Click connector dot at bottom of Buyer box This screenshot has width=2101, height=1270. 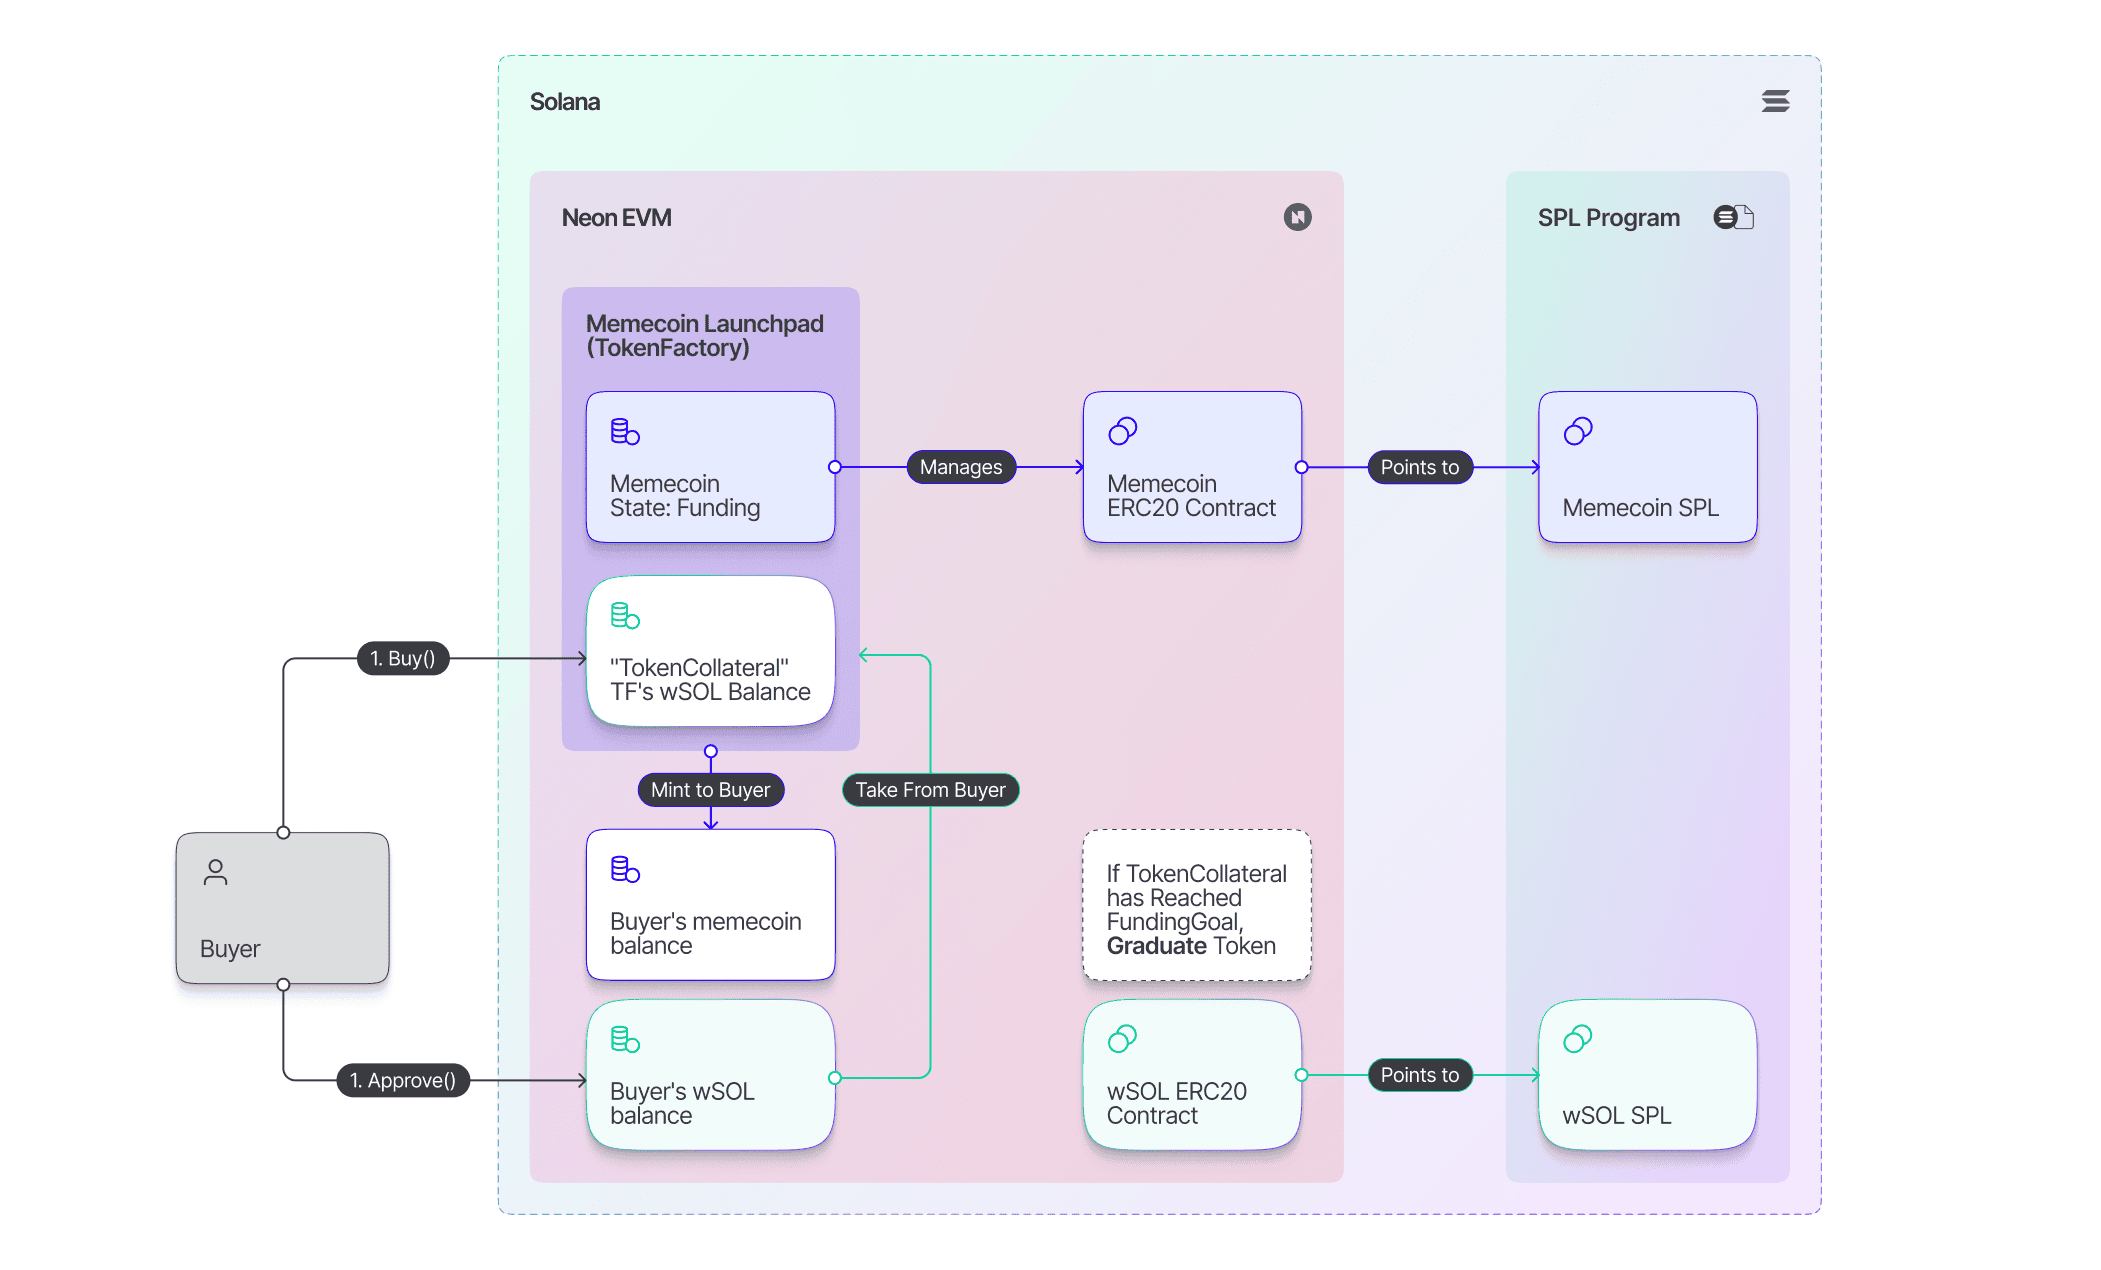(283, 984)
